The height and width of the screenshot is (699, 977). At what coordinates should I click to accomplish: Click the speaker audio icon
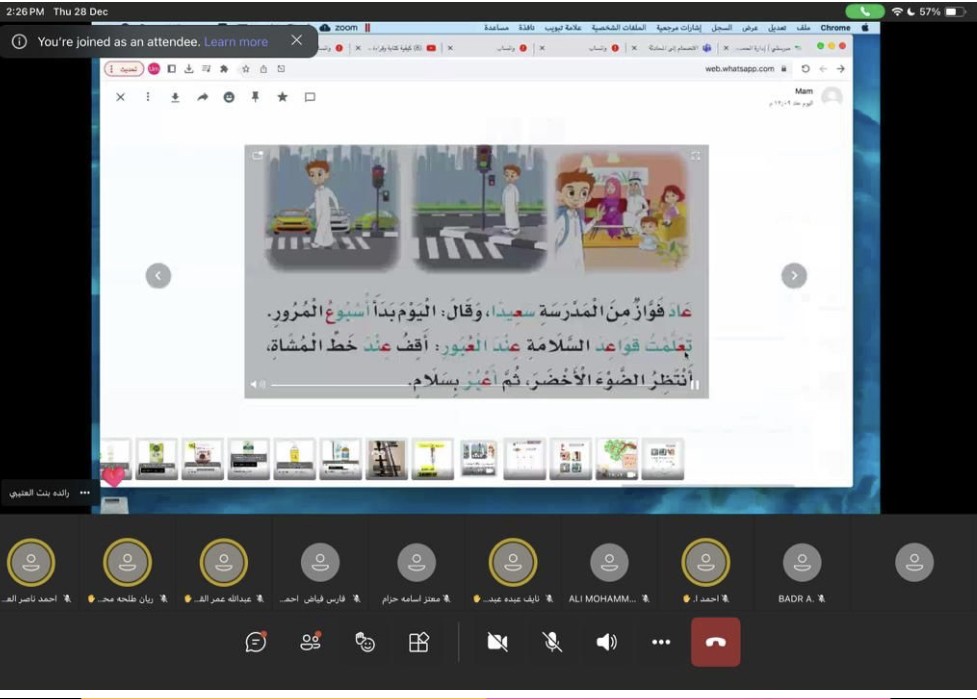coord(606,643)
